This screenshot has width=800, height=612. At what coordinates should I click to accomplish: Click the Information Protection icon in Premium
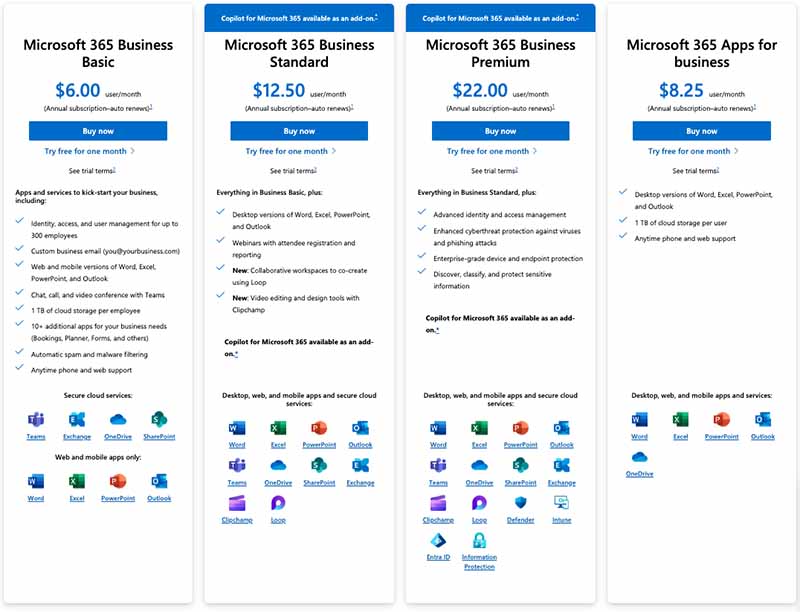coord(479,541)
